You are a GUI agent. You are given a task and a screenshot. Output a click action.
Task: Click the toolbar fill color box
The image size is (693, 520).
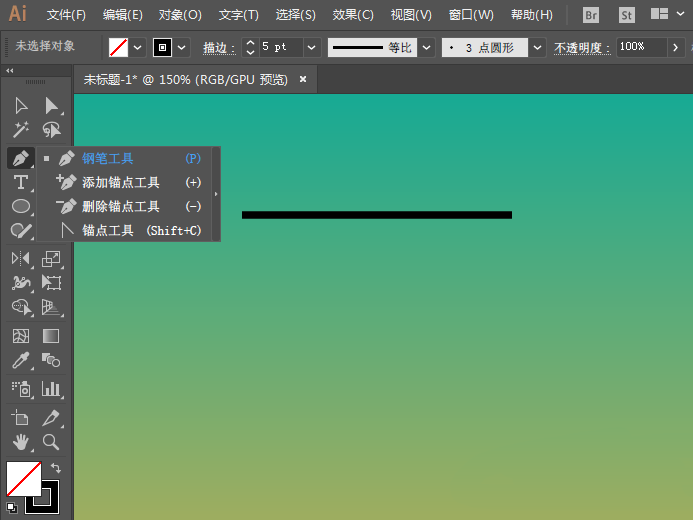[24, 479]
